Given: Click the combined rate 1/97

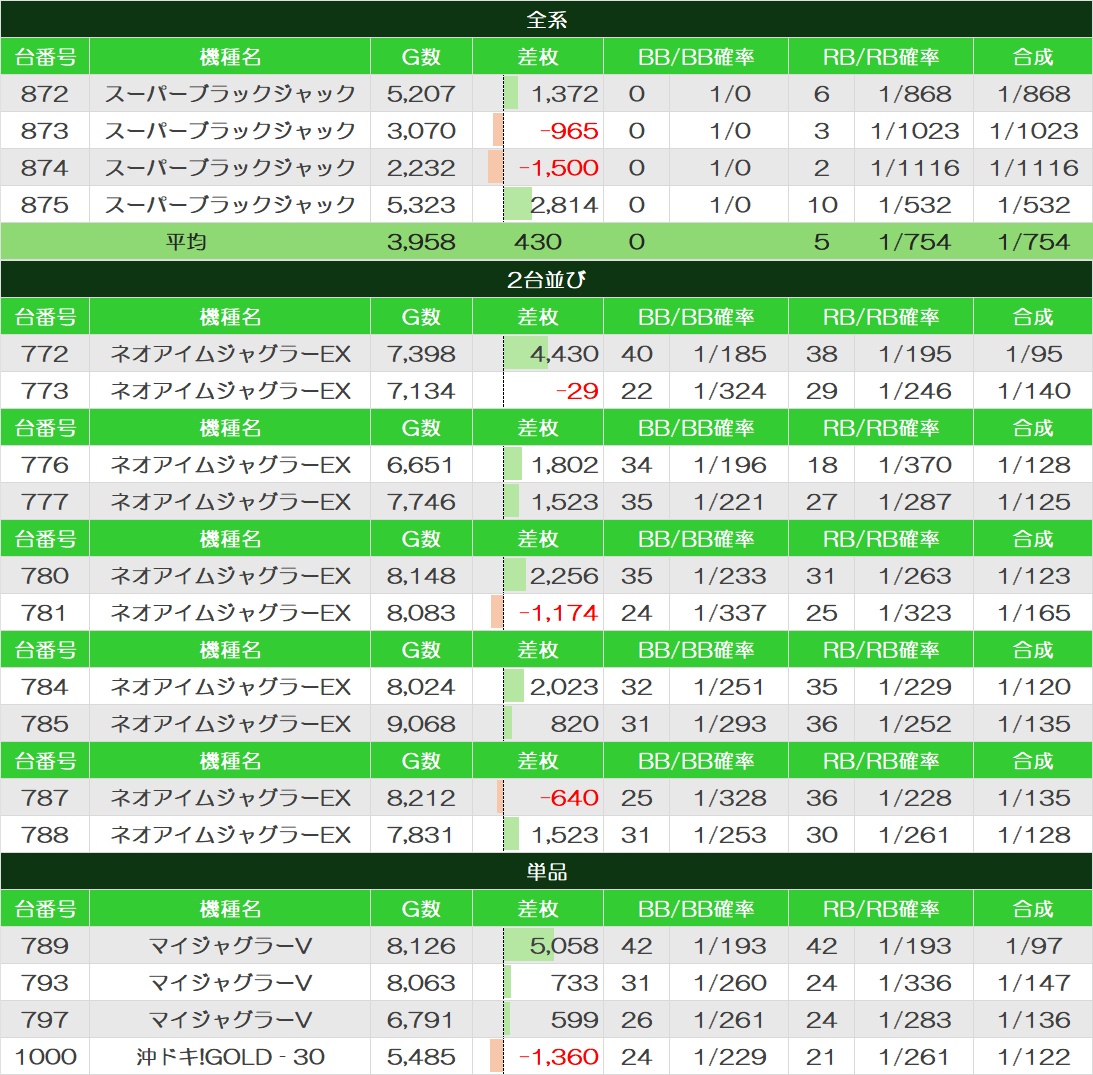Looking at the screenshot, I should 1034,945.
